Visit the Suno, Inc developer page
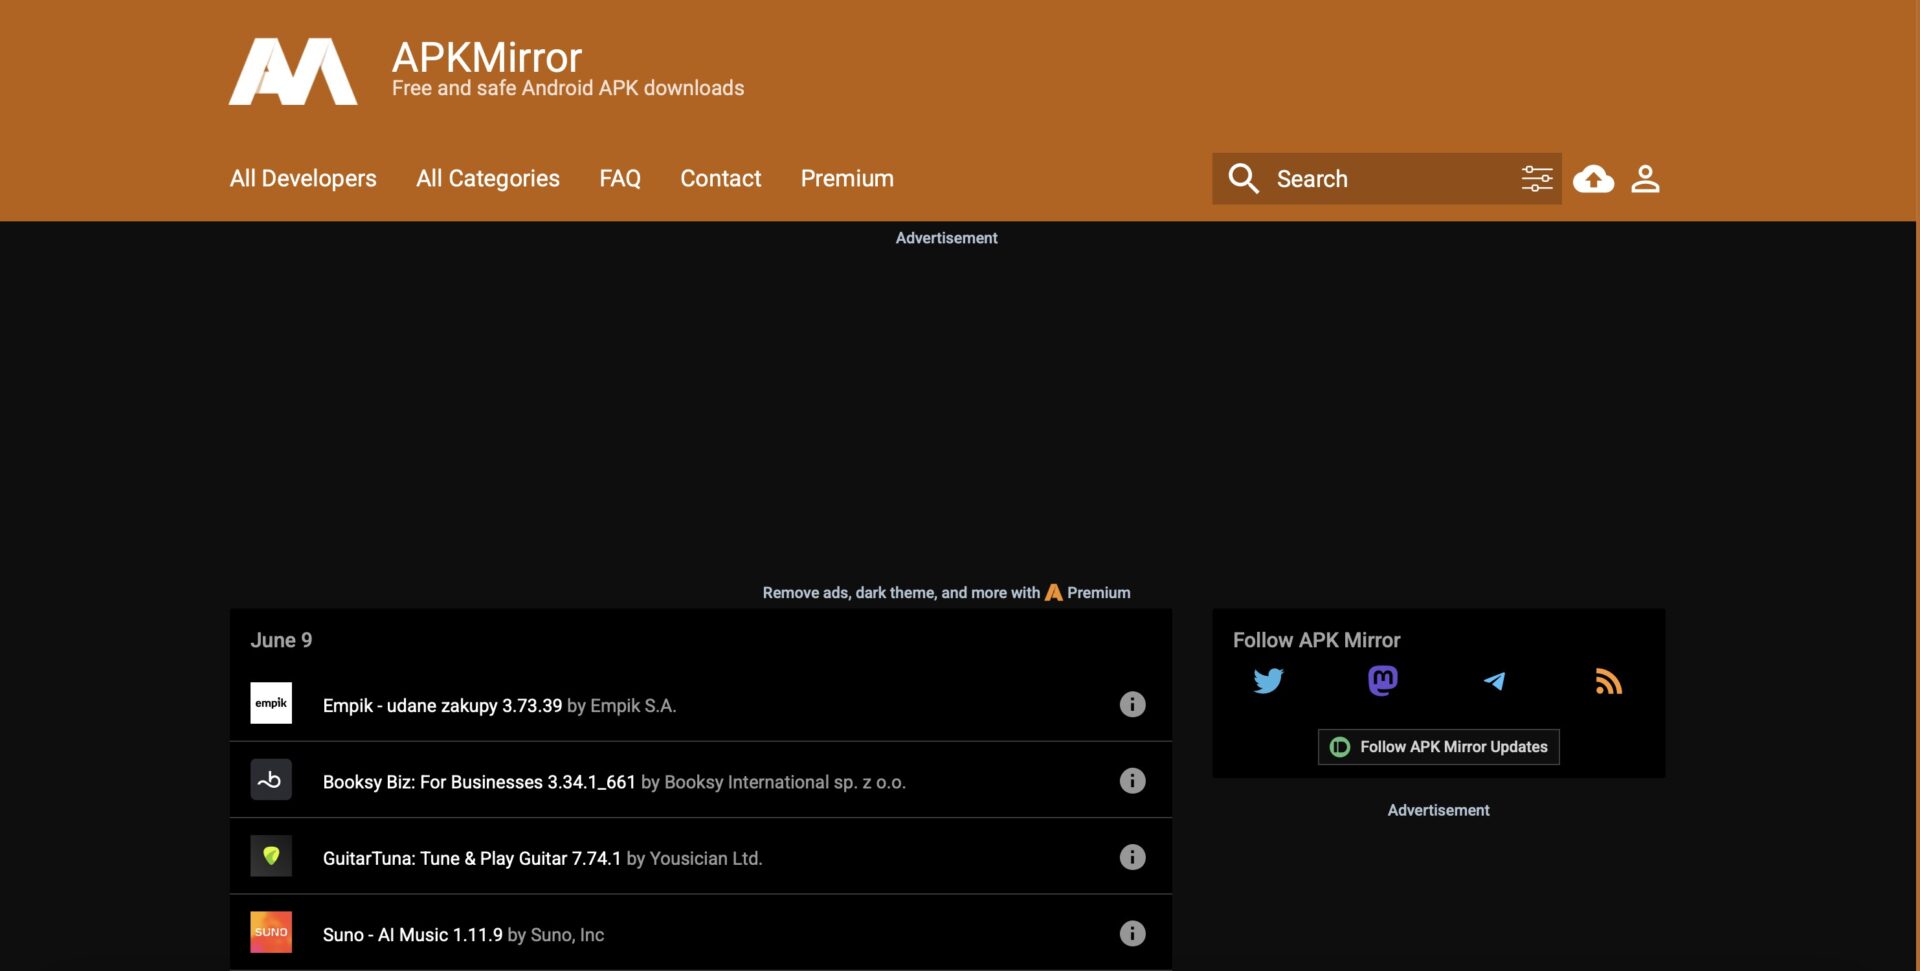The image size is (1920, 971). click(567, 934)
